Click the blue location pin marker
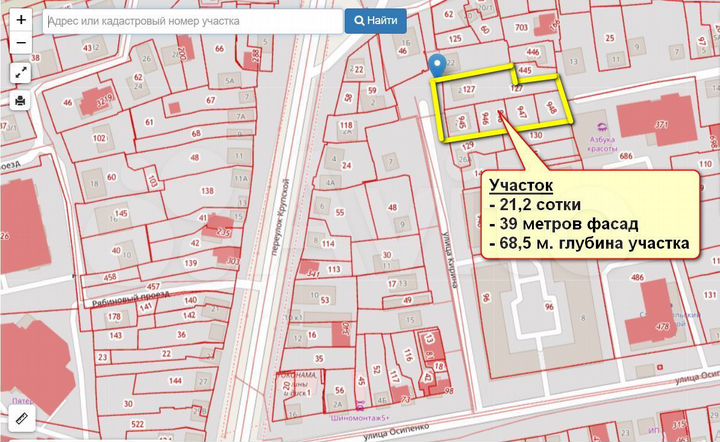The image size is (720, 442). pos(436,66)
